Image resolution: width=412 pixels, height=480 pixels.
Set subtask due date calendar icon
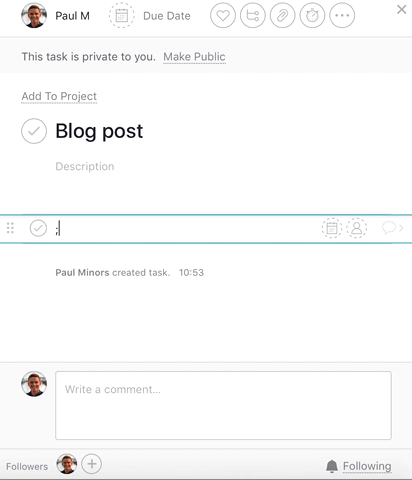[332, 228]
